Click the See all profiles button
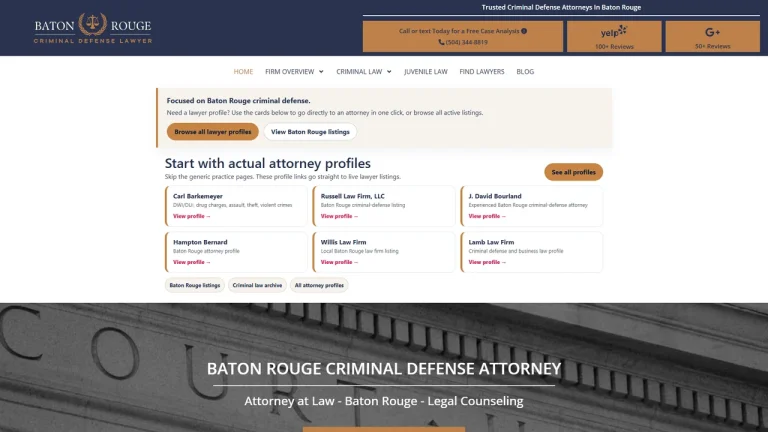Screen dimensions: 768x432 coord(574,172)
